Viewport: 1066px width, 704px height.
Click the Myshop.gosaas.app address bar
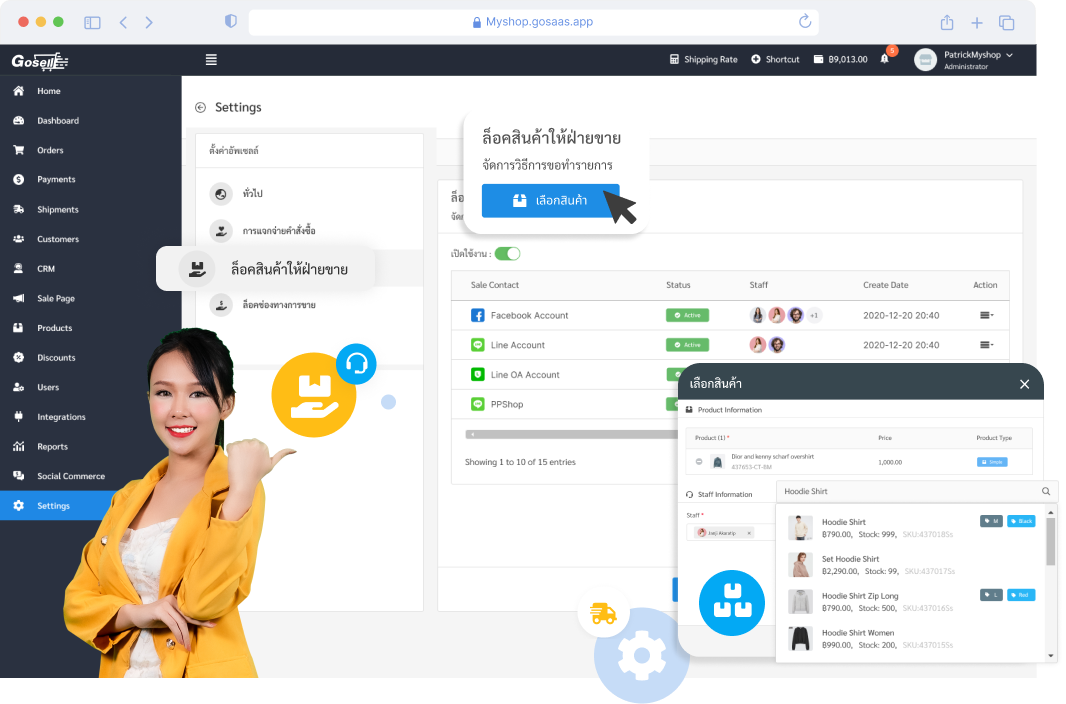click(x=533, y=22)
